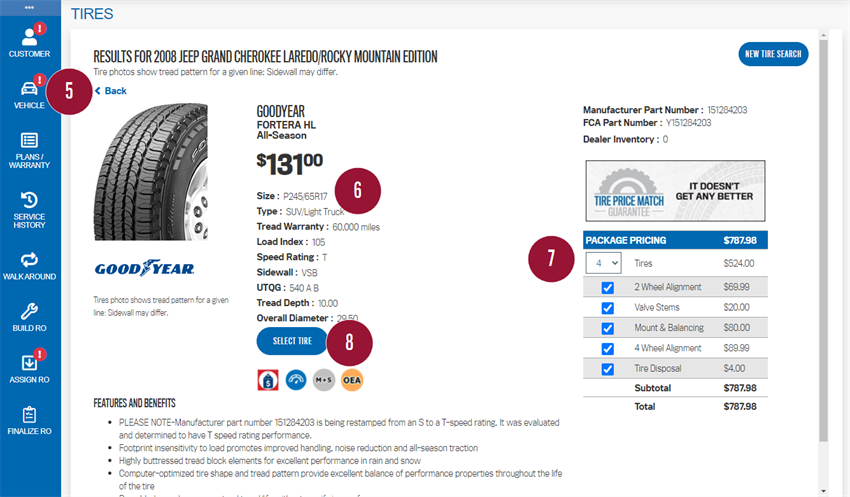This screenshot has height=497, width=850.
Task: Click the Goodyear Fortera tire photo
Action: pyautogui.click(x=151, y=172)
